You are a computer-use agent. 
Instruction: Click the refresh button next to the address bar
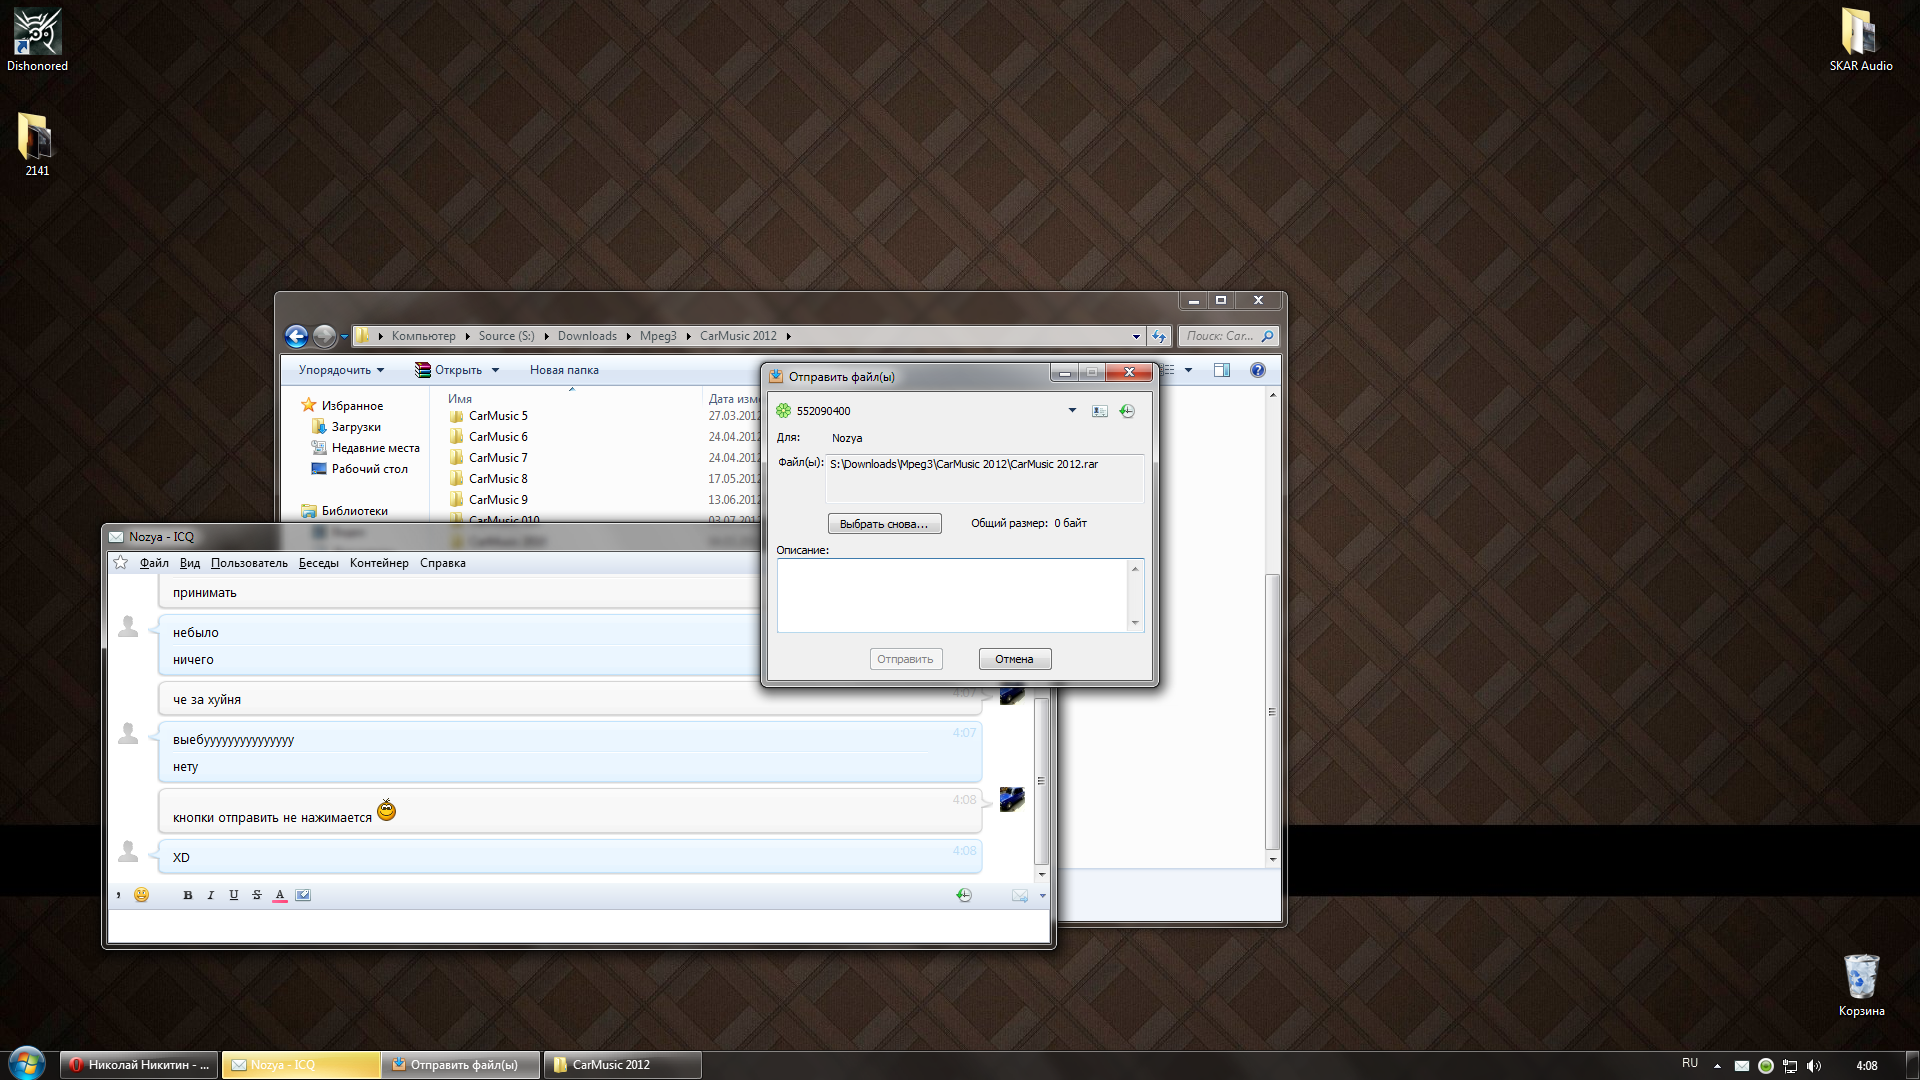[1159, 336]
